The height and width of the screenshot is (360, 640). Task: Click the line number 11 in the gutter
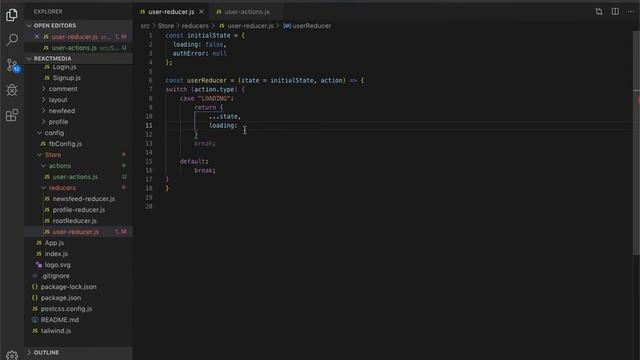click(149, 125)
